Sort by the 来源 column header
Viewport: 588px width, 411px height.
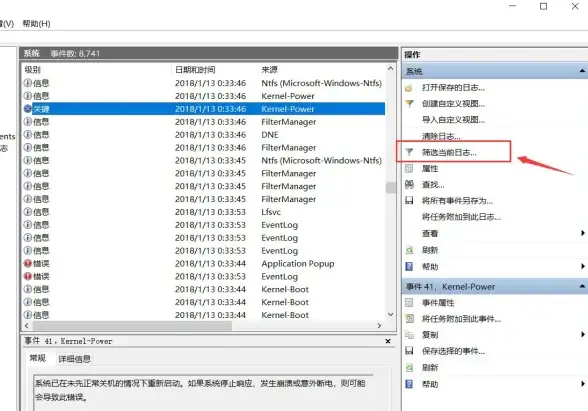[270, 69]
